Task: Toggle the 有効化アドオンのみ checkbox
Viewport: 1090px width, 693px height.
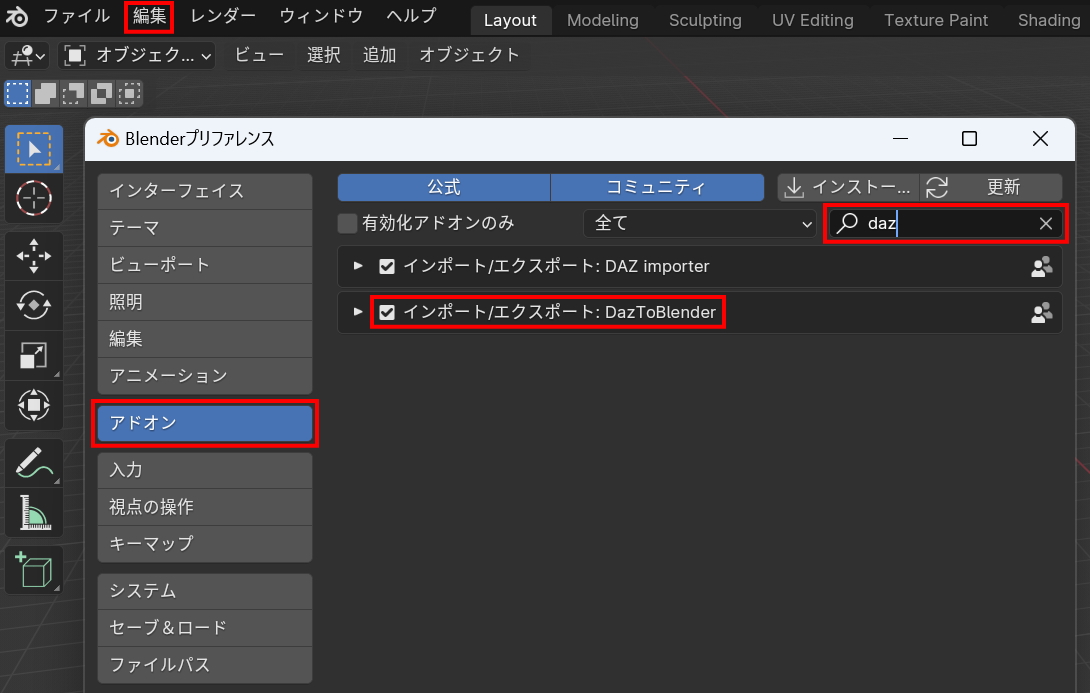Action: pyautogui.click(x=347, y=223)
